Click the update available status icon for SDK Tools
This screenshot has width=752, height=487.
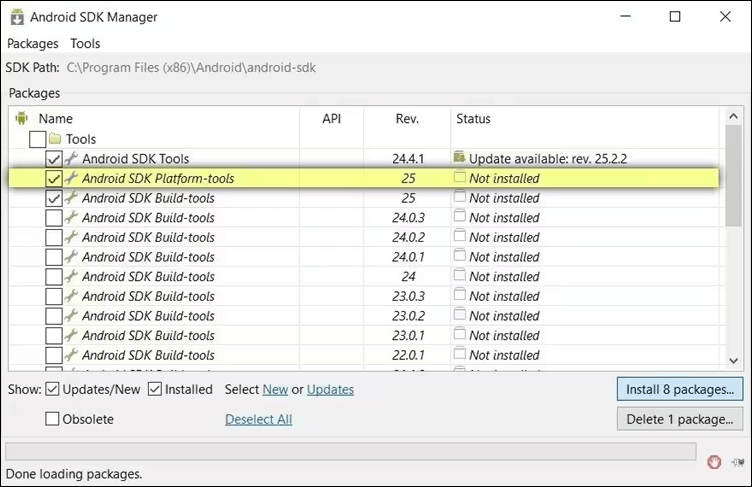459,158
